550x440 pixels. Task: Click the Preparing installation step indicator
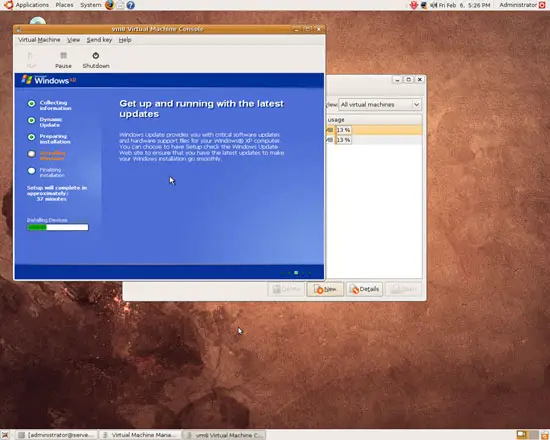click(32, 137)
